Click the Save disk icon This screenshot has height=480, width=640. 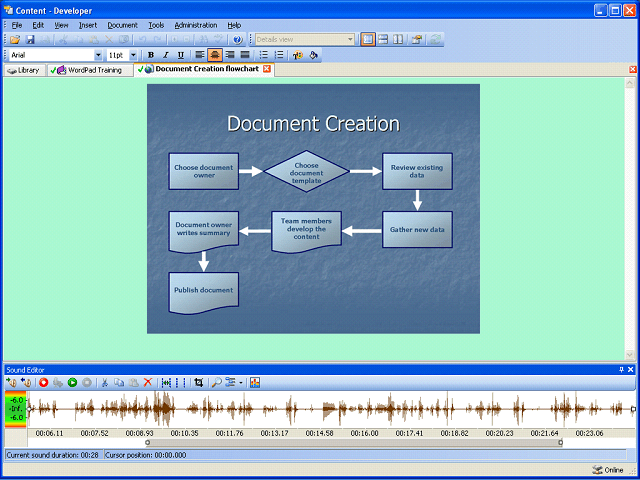[30, 40]
